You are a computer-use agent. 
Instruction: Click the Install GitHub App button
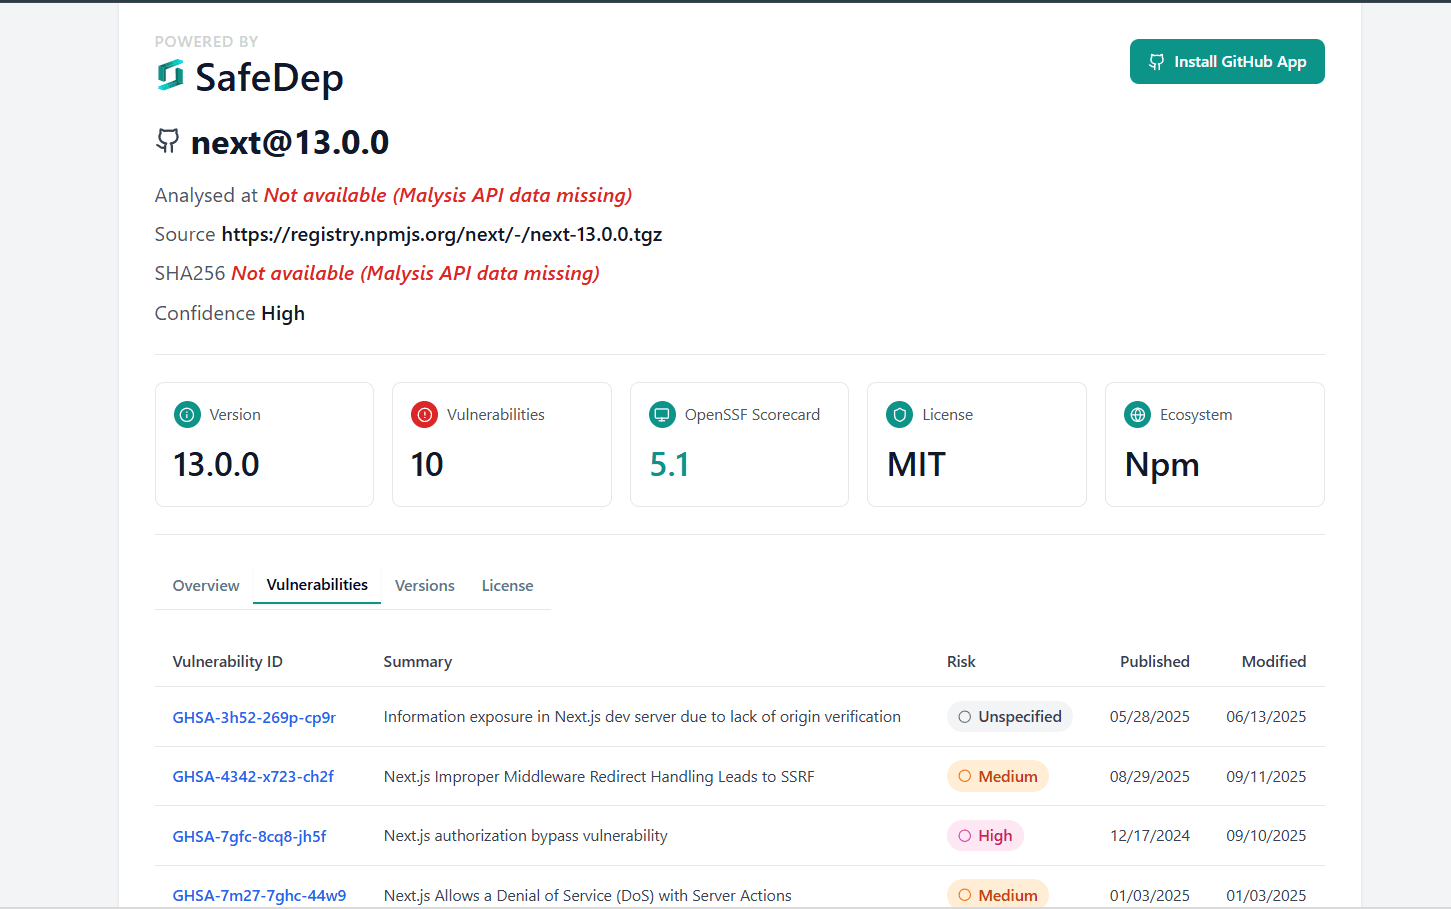[x=1227, y=62]
